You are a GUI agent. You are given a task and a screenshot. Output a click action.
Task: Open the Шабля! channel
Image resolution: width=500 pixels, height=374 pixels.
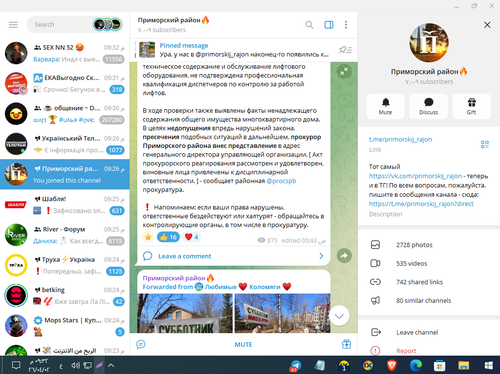65,205
